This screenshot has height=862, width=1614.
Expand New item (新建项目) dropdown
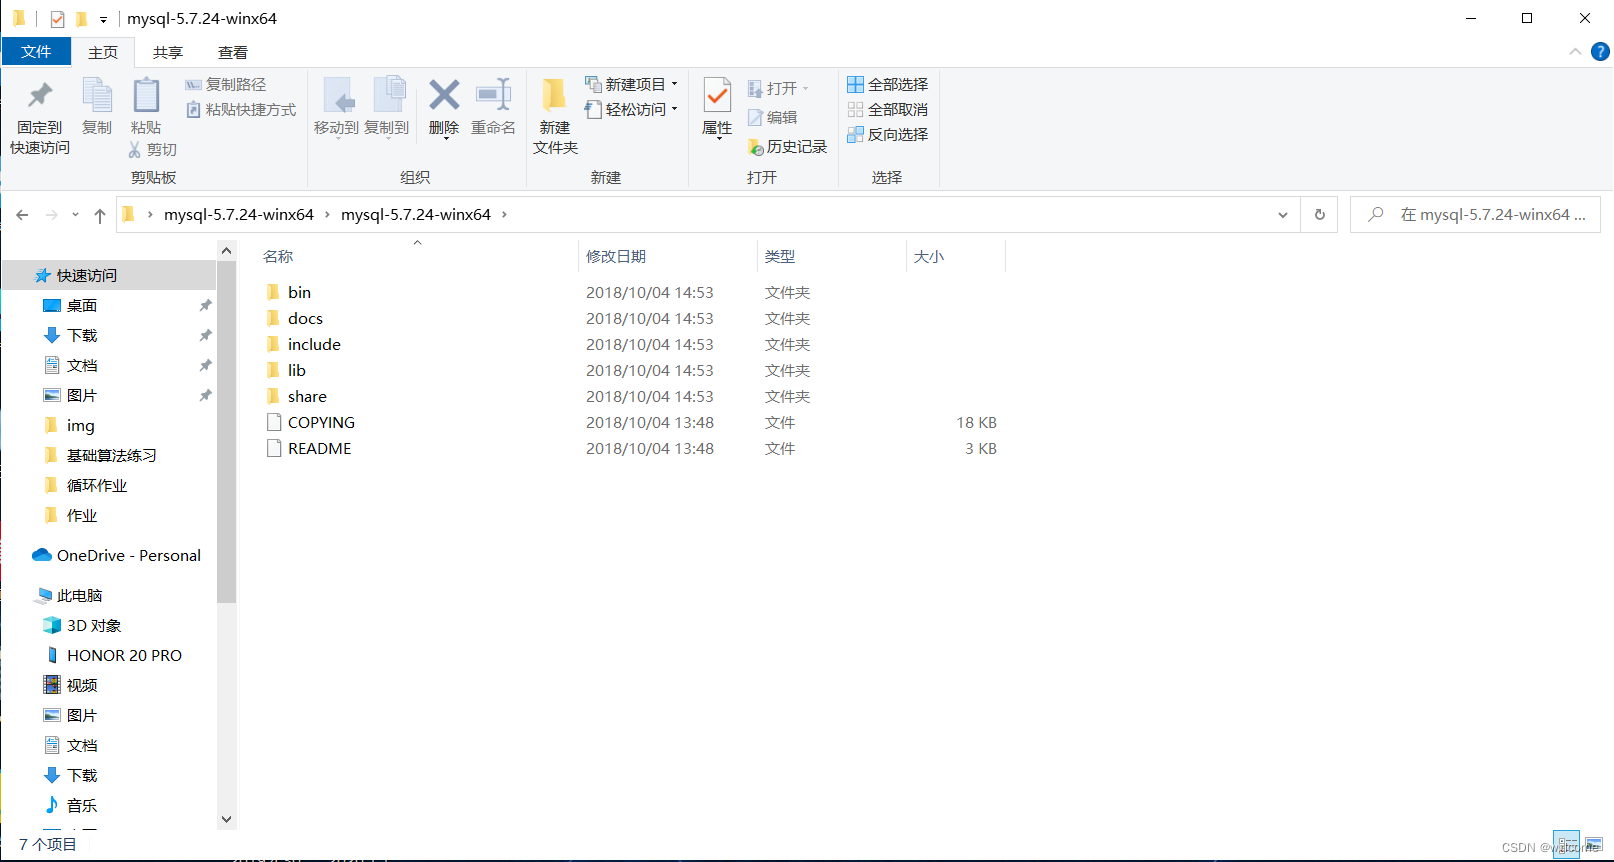coord(675,84)
